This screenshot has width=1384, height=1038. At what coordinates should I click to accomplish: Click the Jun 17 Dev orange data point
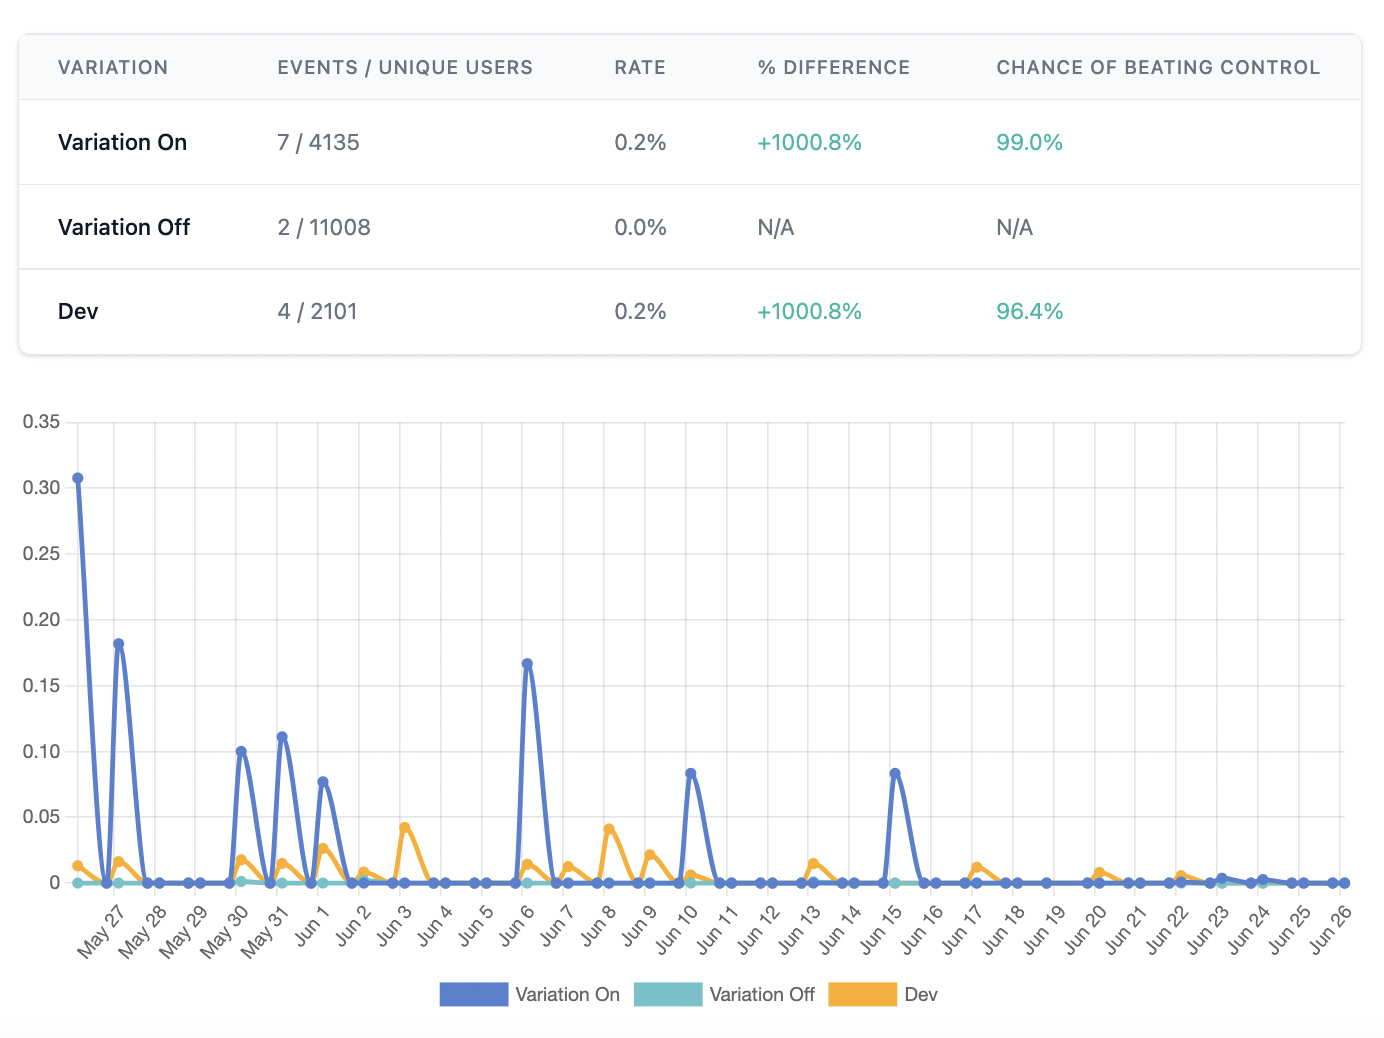coord(977,867)
